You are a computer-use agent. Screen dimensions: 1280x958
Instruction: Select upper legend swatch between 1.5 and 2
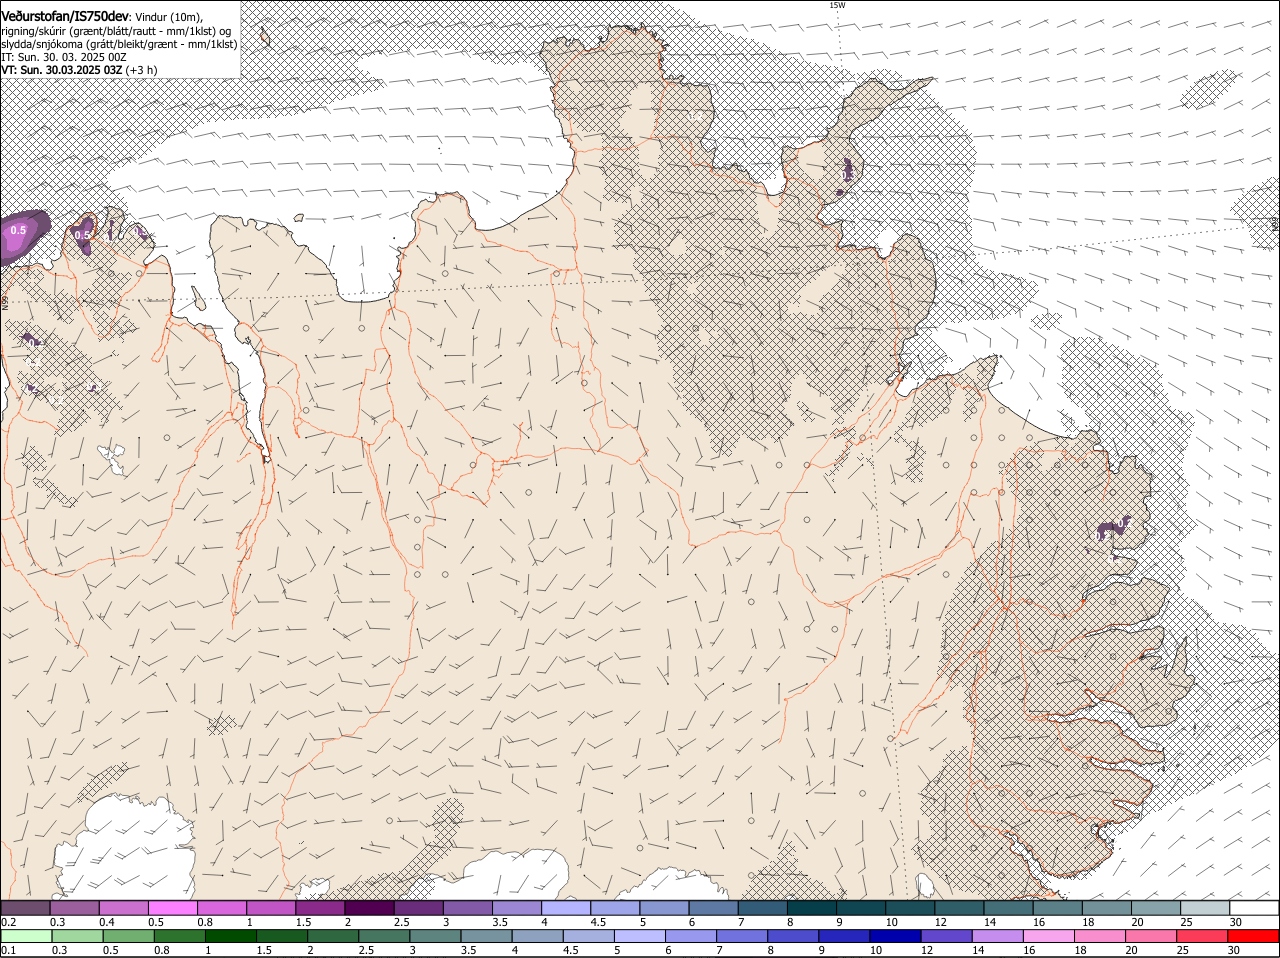(x=320, y=908)
